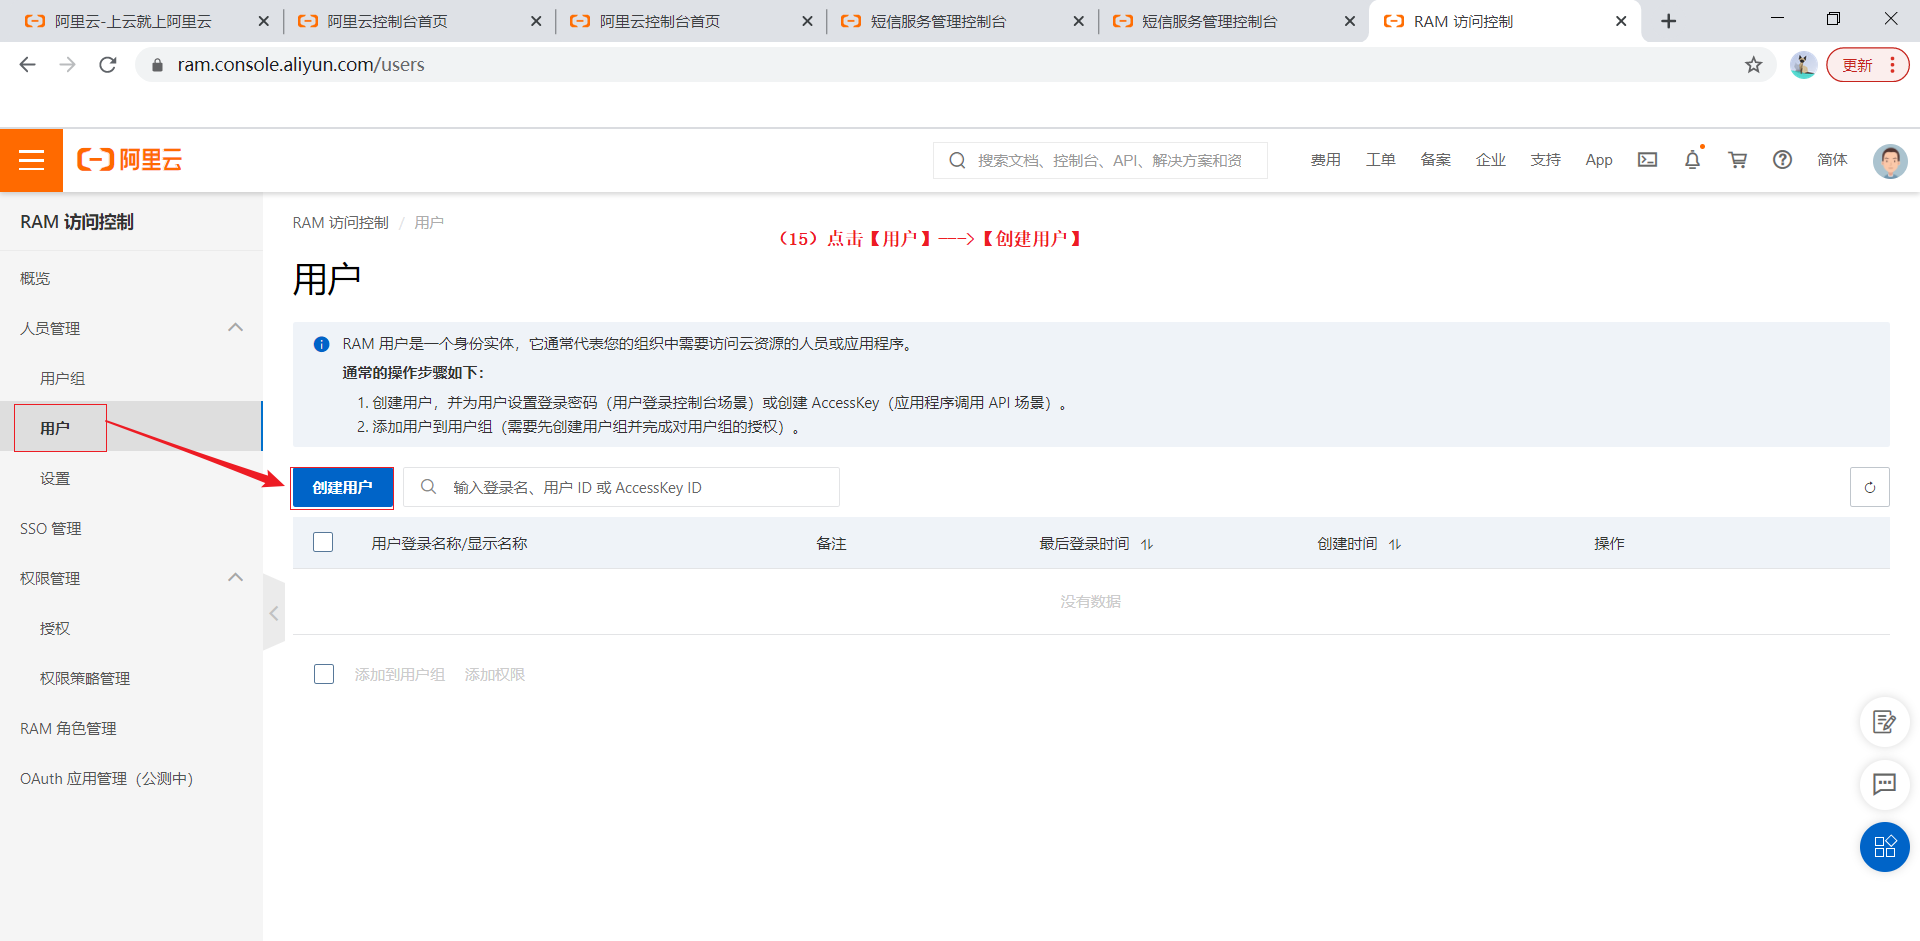Open the feedback edit floating icon

pyautogui.click(x=1884, y=722)
